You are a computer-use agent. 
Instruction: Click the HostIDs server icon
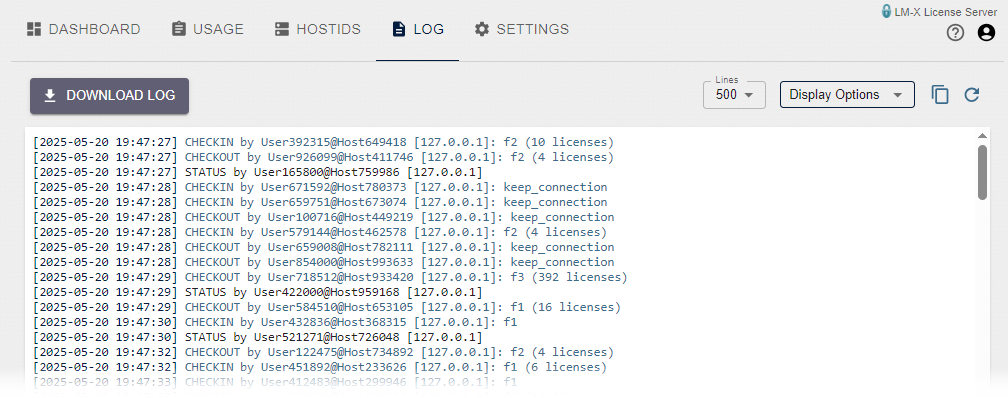point(282,29)
